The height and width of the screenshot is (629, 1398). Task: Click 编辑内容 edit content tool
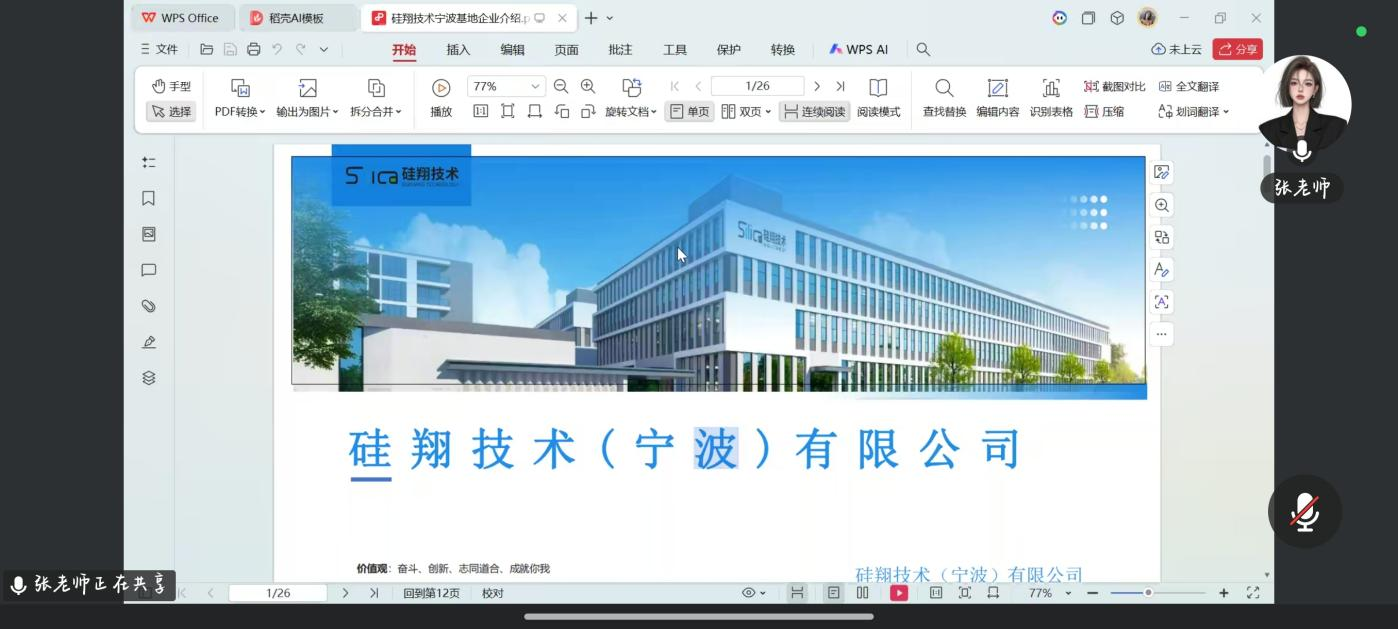click(998, 99)
